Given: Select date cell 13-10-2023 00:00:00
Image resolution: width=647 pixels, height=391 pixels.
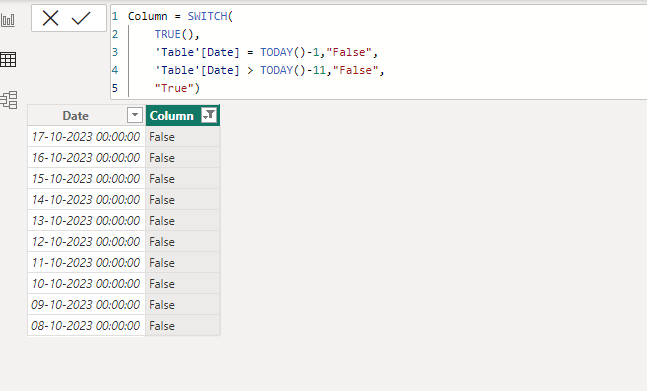Looking at the screenshot, I should pyautogui.click(x=86, y=221).
